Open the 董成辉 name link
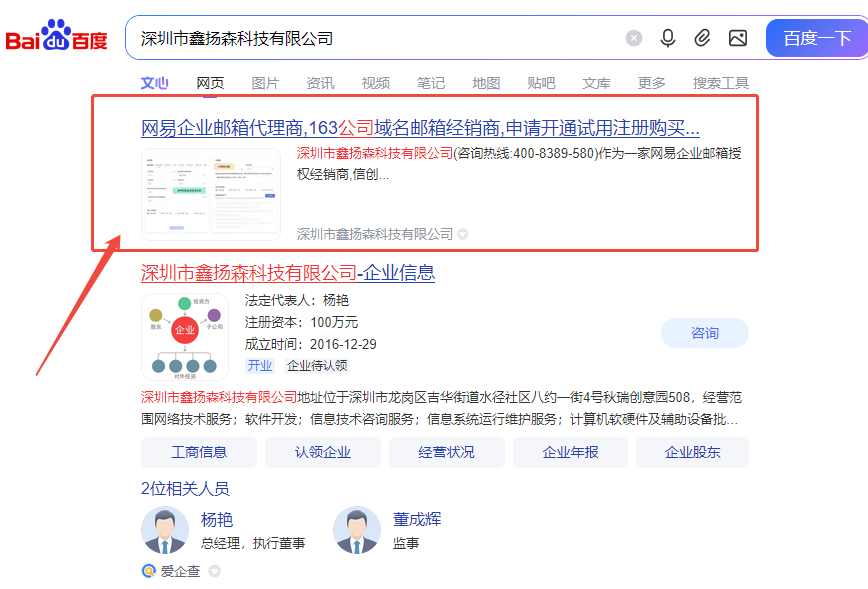 pos(417,519)
